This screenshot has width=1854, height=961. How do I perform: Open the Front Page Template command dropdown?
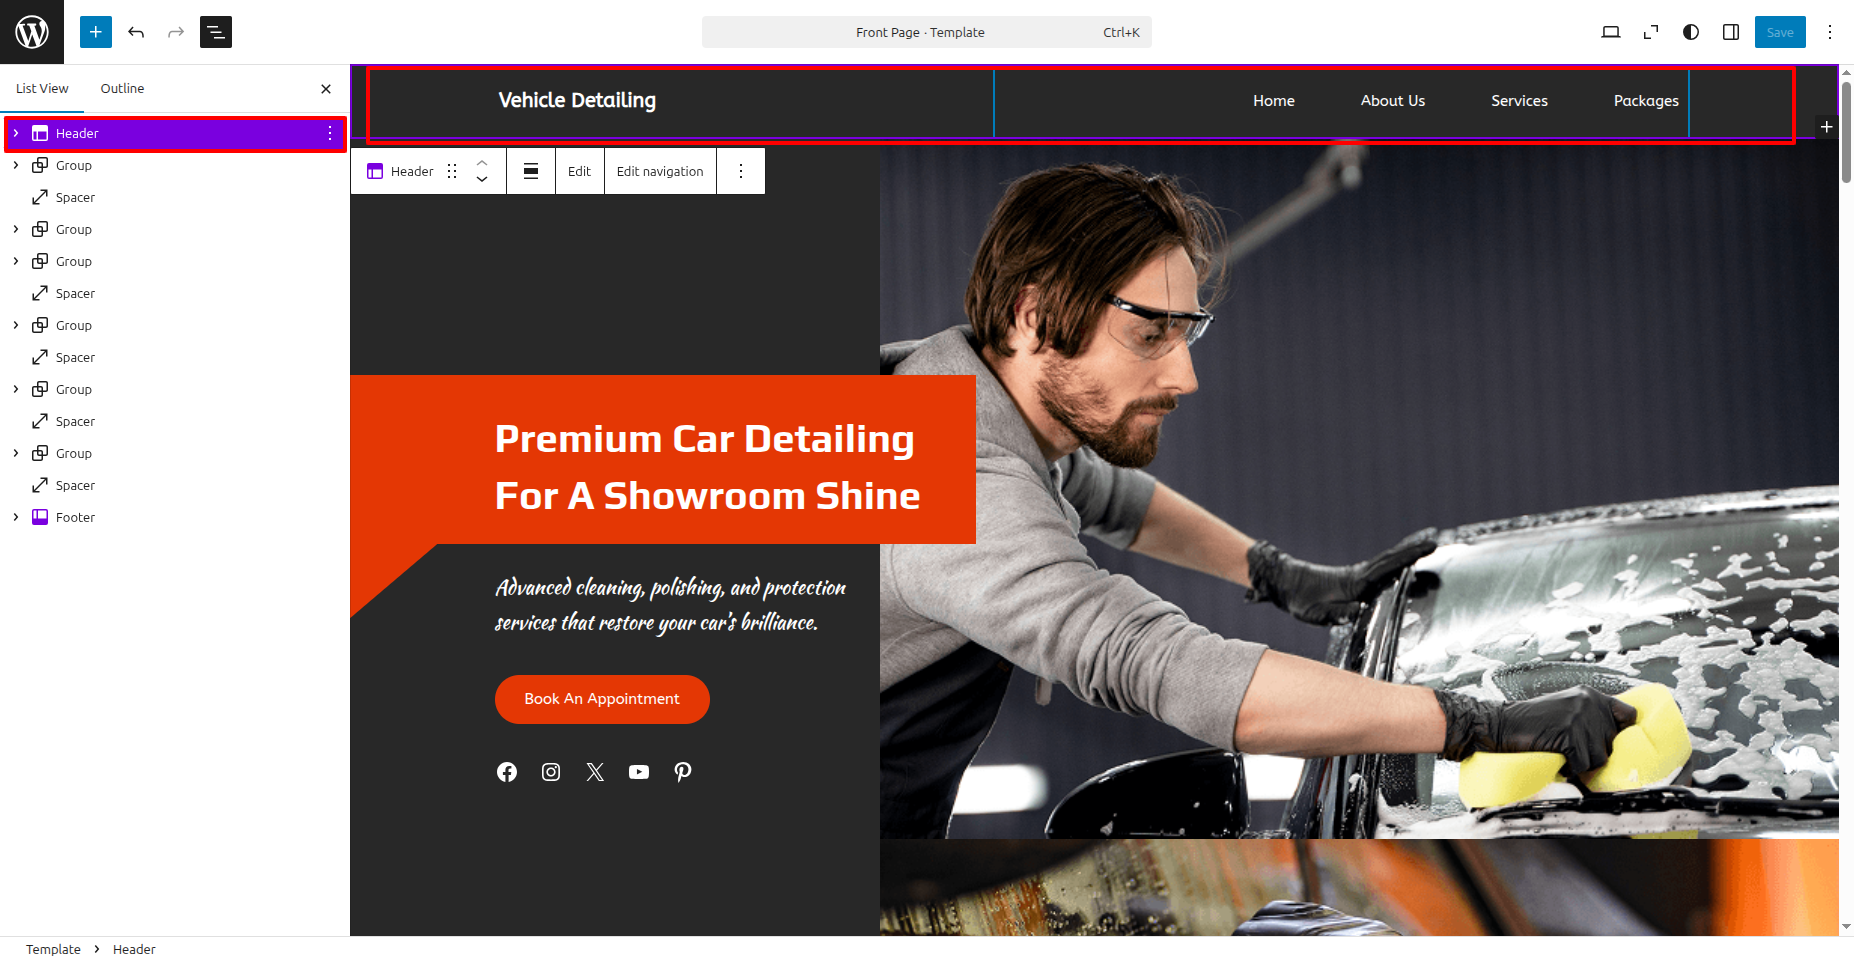[x=927, y=32]
